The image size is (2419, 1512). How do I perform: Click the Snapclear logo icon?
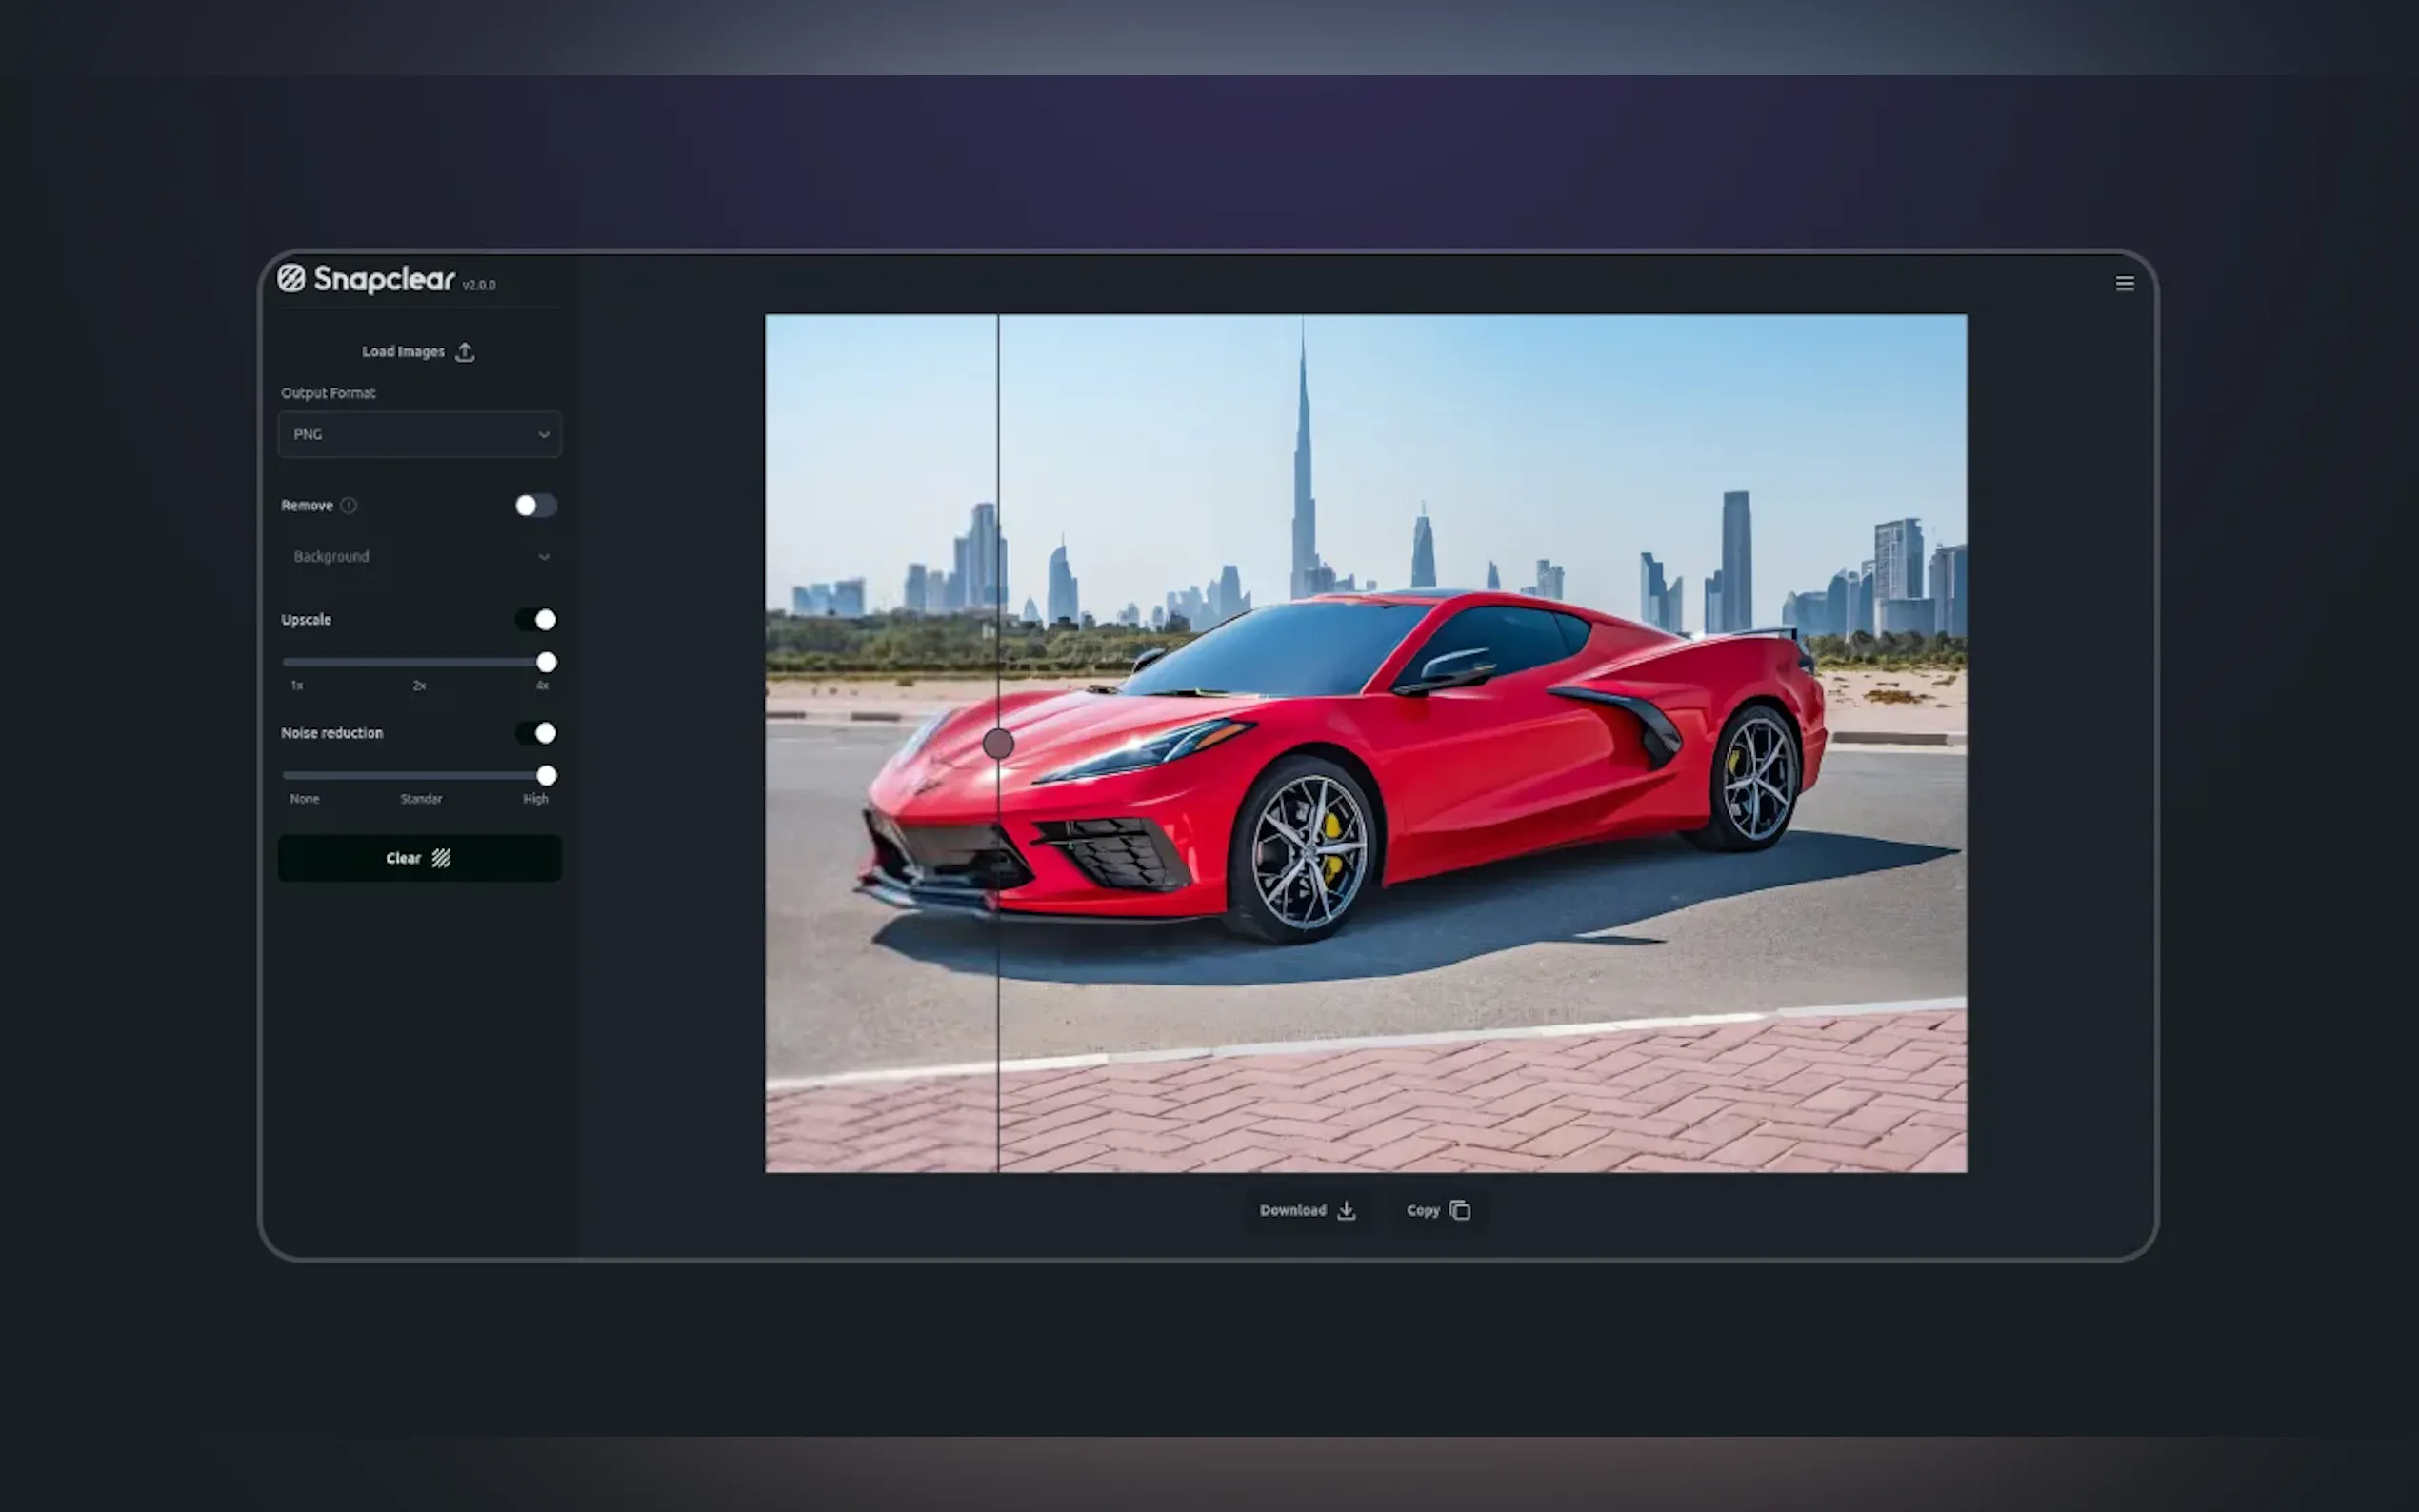click(x=291, y=278)
